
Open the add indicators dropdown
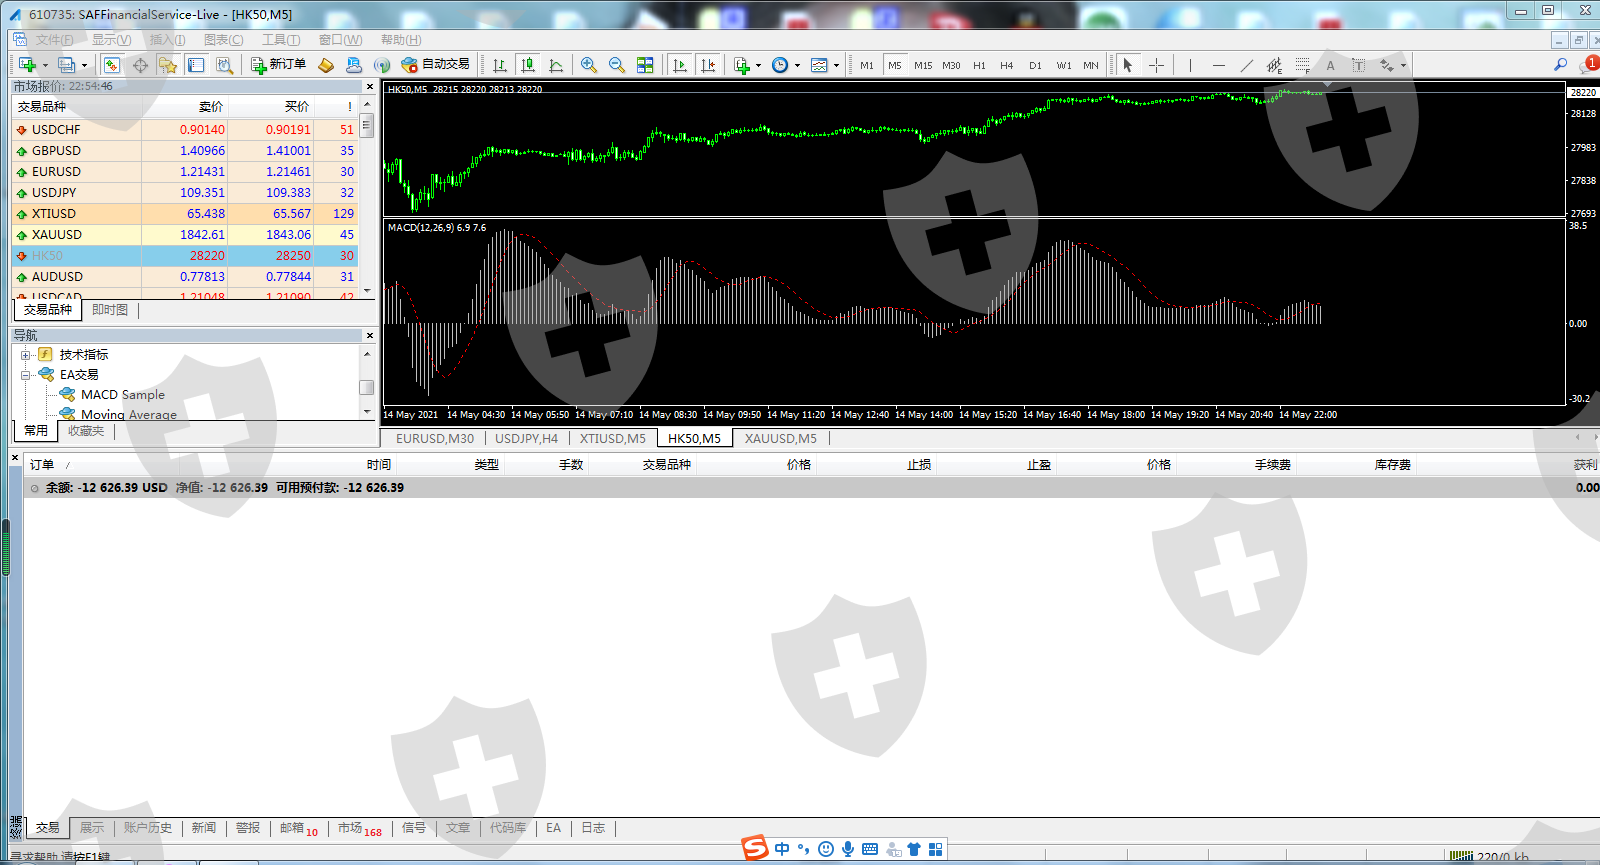(746, 65)
